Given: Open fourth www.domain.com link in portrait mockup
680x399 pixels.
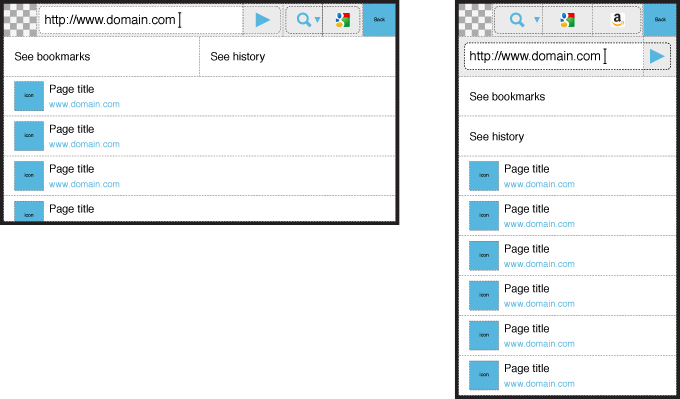Looking at the screenshot, I should pos(539,304).
